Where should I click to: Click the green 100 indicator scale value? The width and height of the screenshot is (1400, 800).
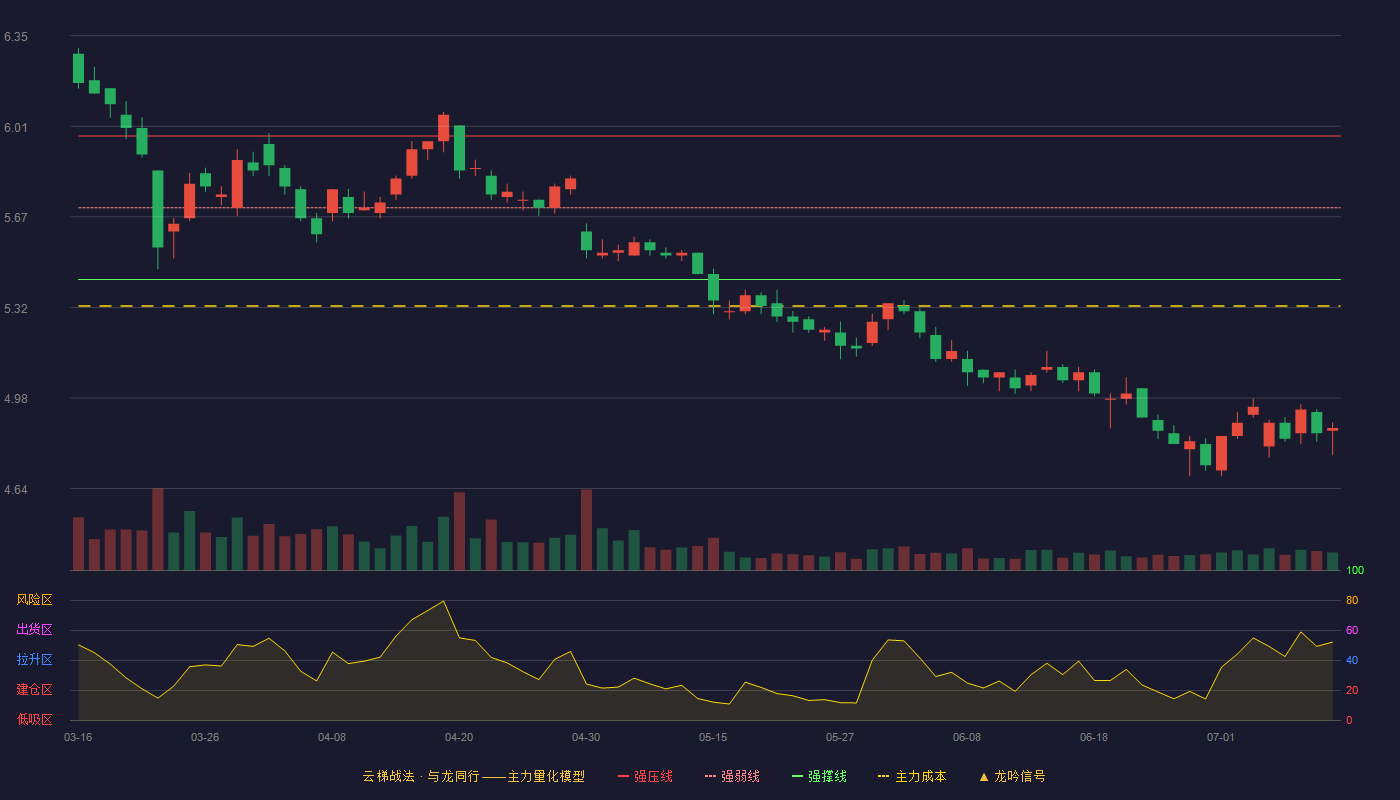[x=1355, y=570]
